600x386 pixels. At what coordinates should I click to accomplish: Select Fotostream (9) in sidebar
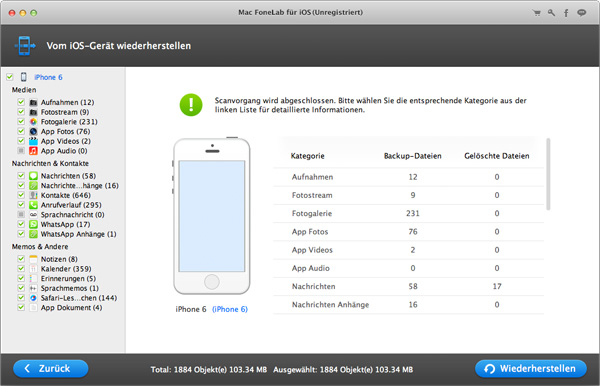click(x=65, y=112)
